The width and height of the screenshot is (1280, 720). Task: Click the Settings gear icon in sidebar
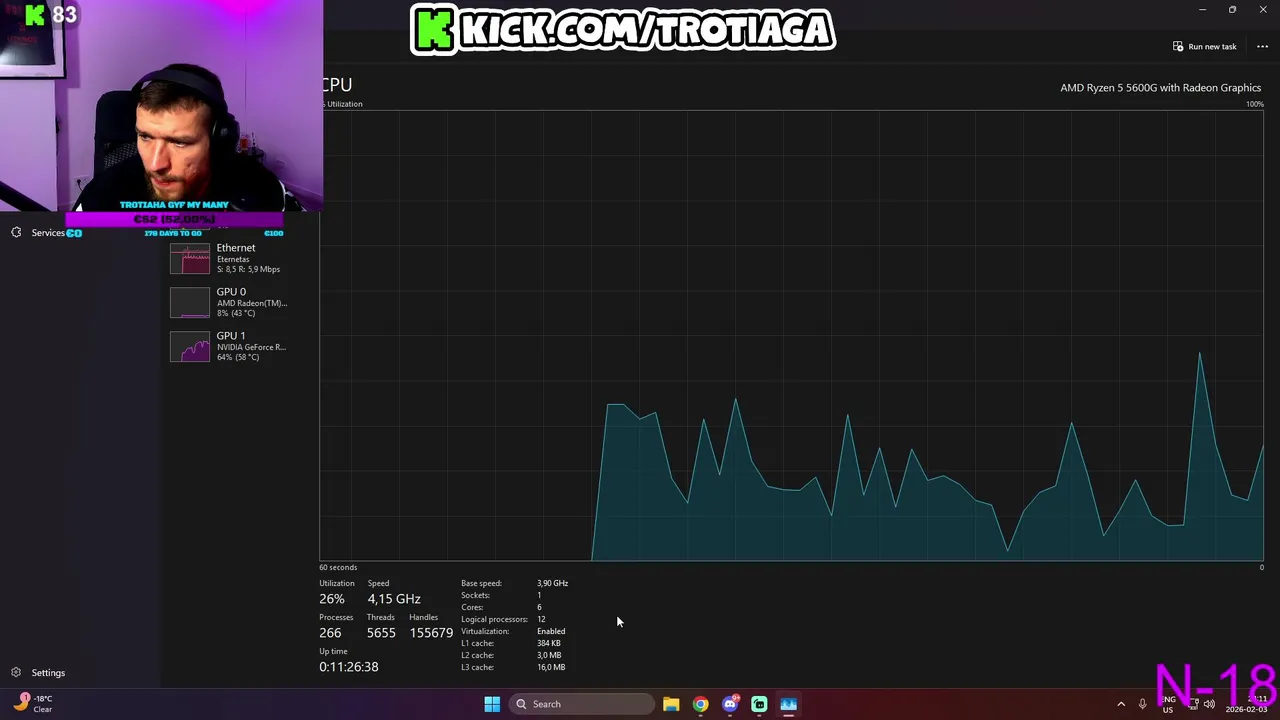click(16, 673)
